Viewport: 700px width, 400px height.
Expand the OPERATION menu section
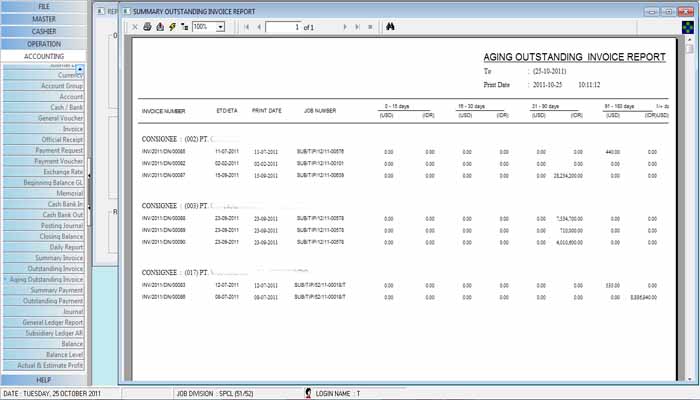[x=44, y=44]
